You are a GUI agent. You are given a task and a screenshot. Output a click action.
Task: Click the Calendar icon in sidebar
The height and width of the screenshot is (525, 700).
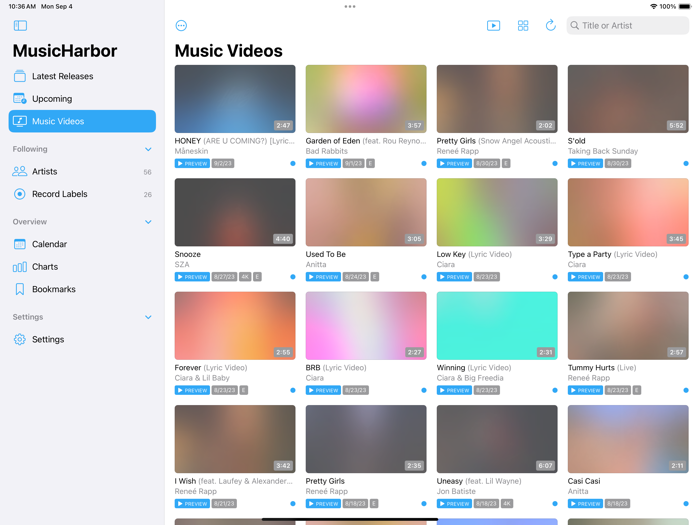point(20,244)
